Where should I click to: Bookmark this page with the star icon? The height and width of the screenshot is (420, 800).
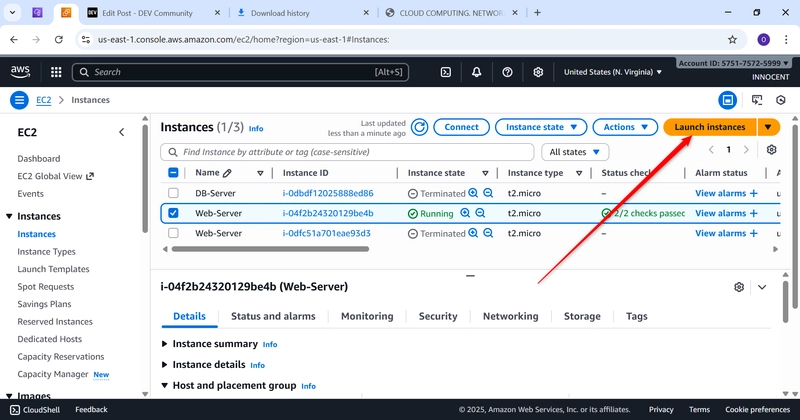(733, 39)
